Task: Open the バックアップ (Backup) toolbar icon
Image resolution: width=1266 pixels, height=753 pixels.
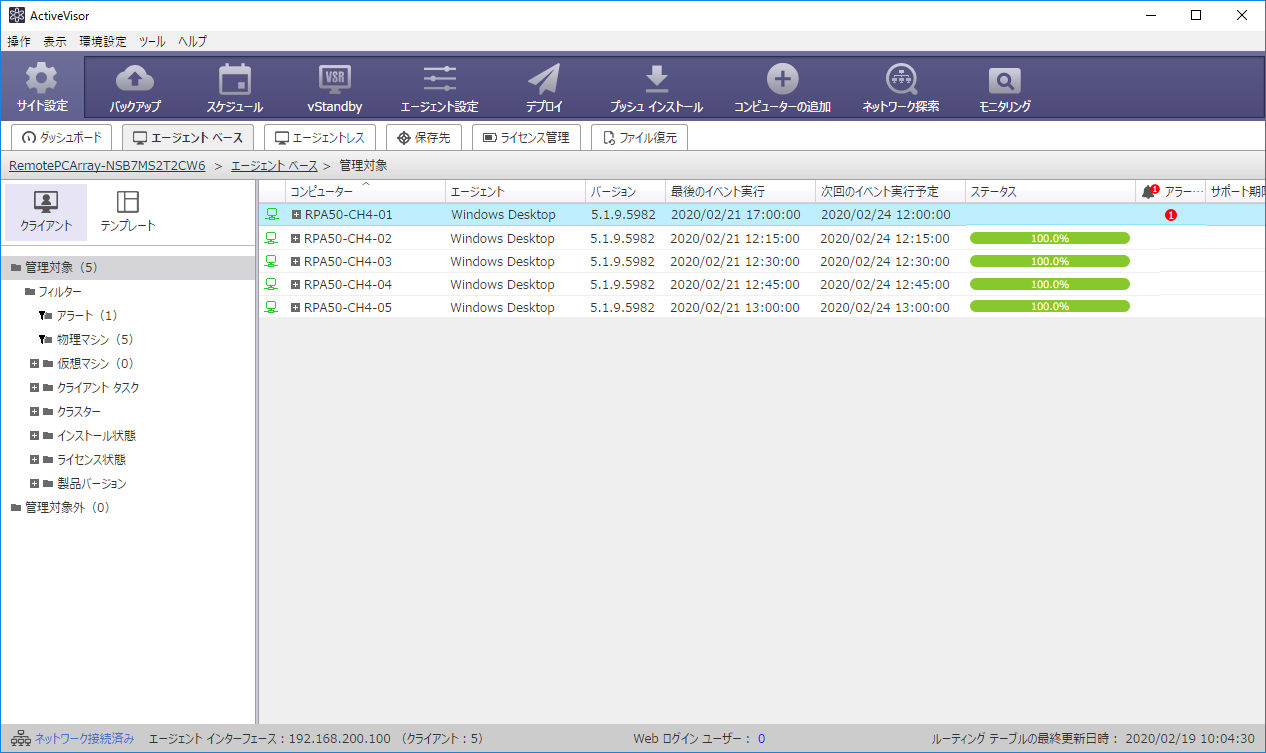Action: [x=135, y=80]
